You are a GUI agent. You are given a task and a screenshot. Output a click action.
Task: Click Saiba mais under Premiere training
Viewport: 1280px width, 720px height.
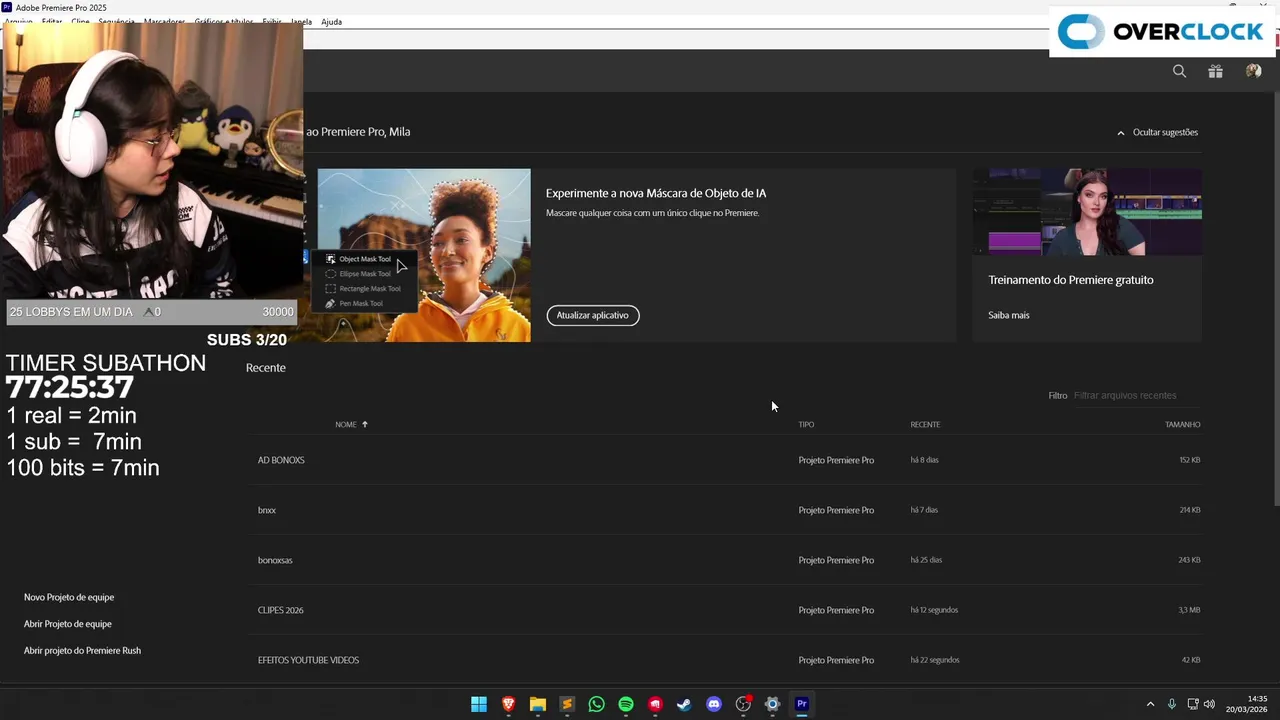click(1008, 315)
